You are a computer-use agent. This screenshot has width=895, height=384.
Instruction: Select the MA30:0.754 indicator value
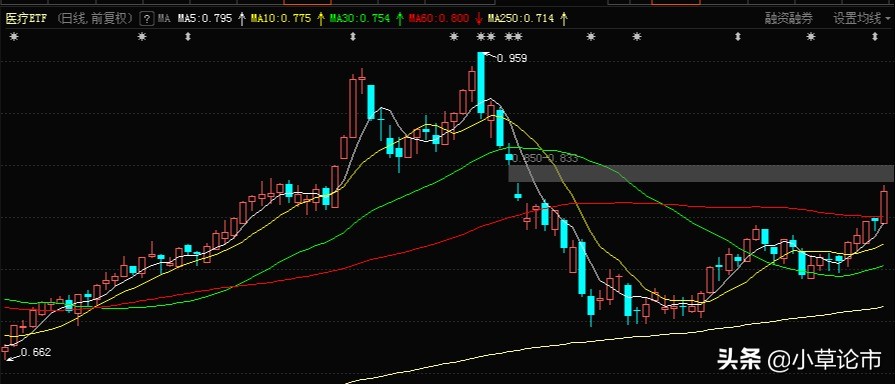[360, 19]
